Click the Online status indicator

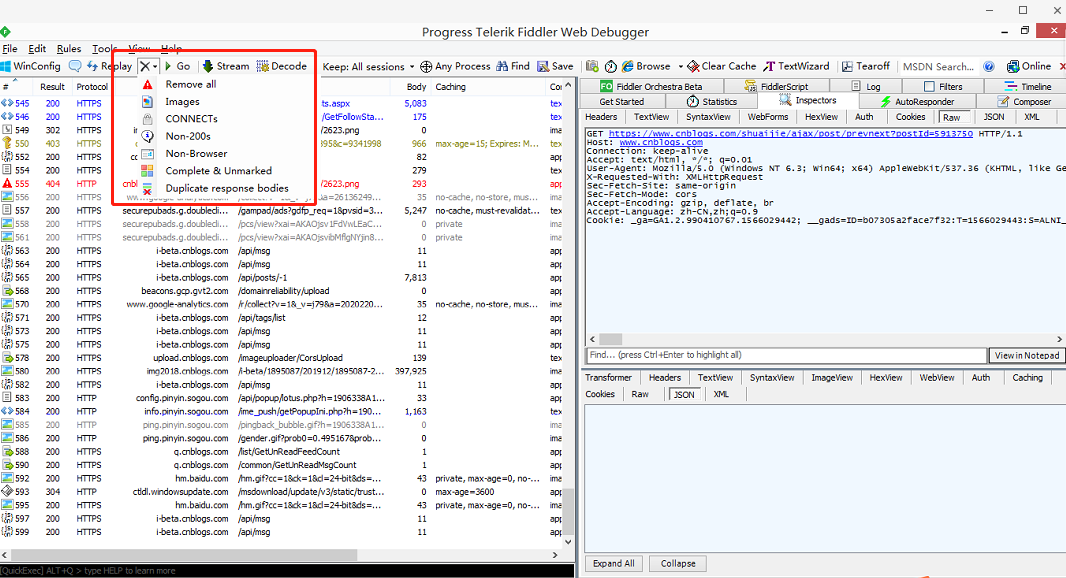tap(1029, 66)
